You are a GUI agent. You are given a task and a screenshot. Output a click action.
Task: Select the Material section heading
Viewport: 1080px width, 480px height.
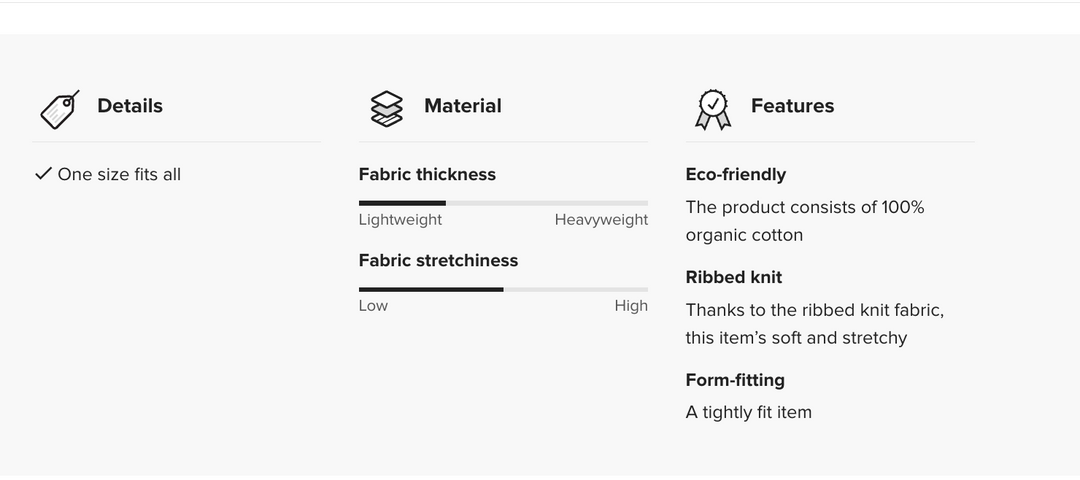(463, 106)
